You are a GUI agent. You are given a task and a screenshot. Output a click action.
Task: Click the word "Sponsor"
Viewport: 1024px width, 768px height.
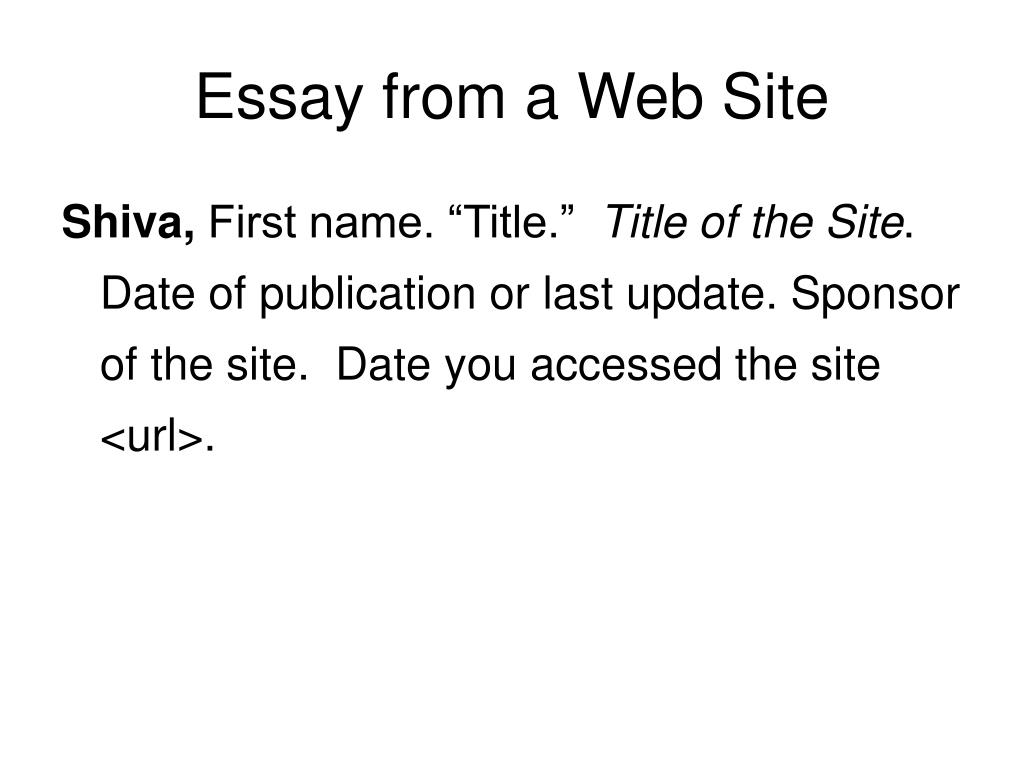[875, 295]
